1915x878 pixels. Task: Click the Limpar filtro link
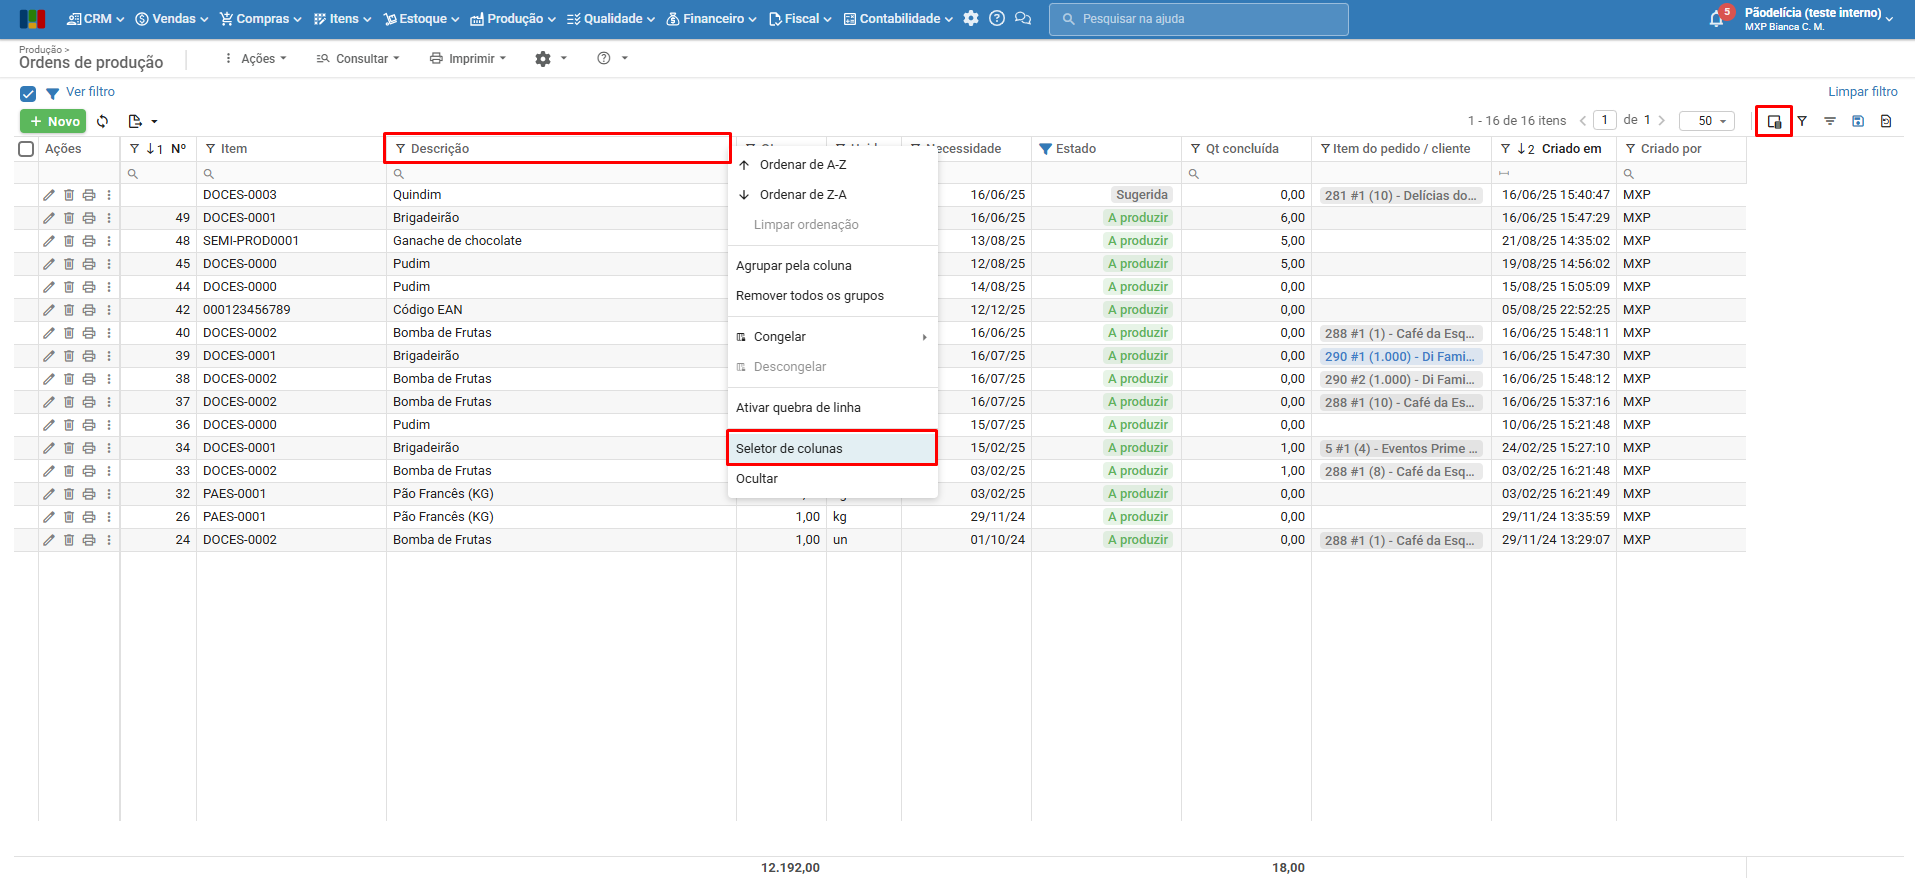point(1862,92)
